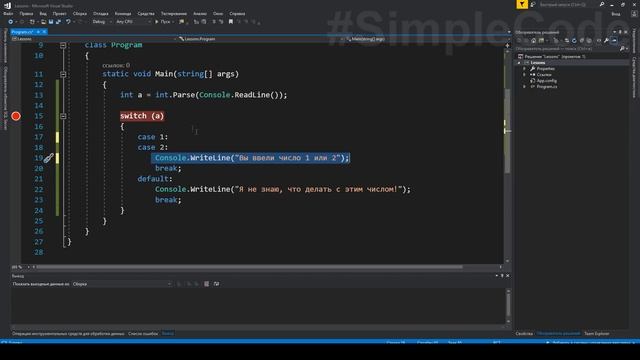Viewport: 640px width, 360px height.
Task: Expand the Ссылки references node
Action: click(524, 75)
